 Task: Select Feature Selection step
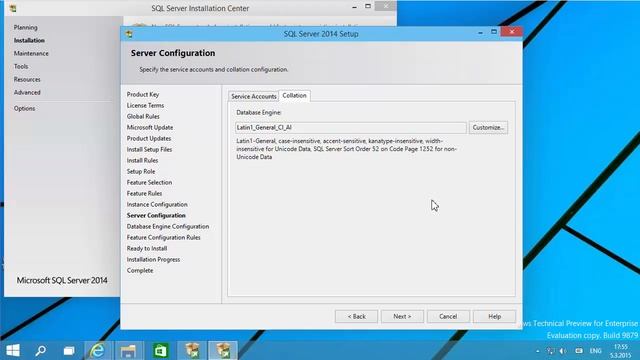point(149,182)
